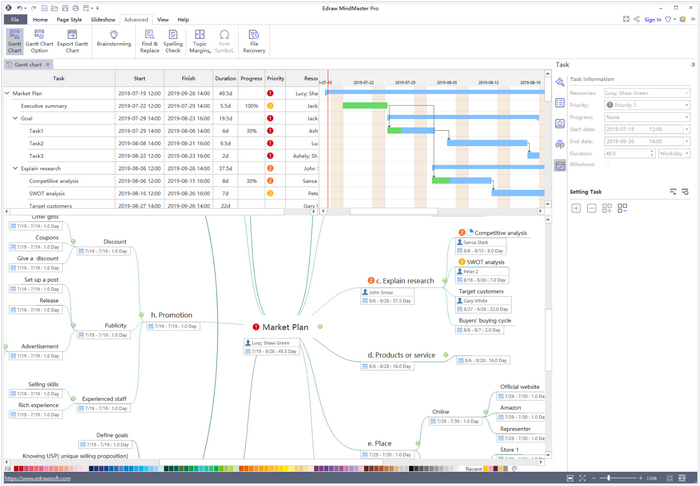700x486 pixels.
Task: Select the Task panel calendar-check icon
Action: pyautogui.click(x=560, y=166)
